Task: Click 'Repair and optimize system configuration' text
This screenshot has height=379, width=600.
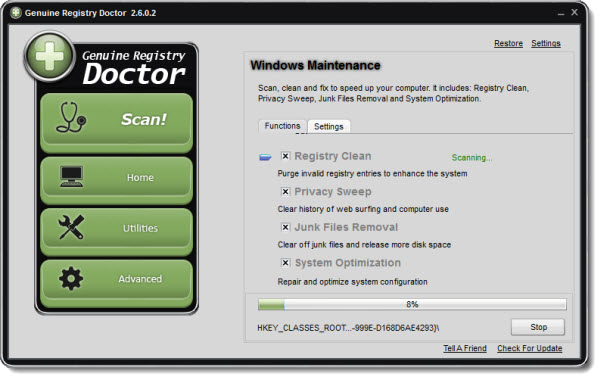Action: [x=352, y=282]
